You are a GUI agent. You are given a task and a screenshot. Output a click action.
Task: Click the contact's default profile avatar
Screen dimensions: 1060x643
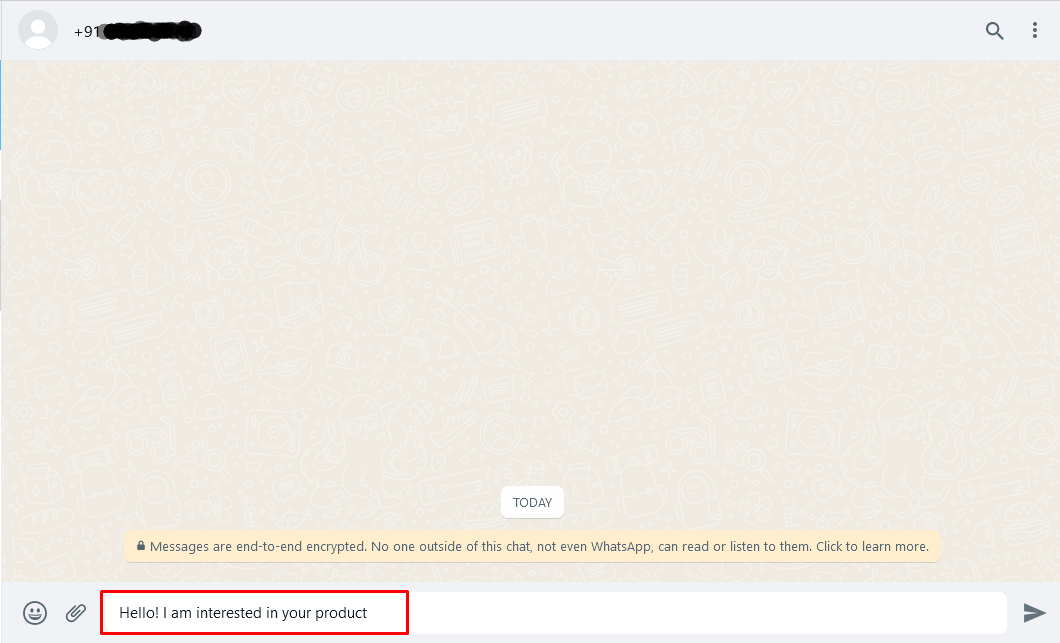tap(38, 30)
